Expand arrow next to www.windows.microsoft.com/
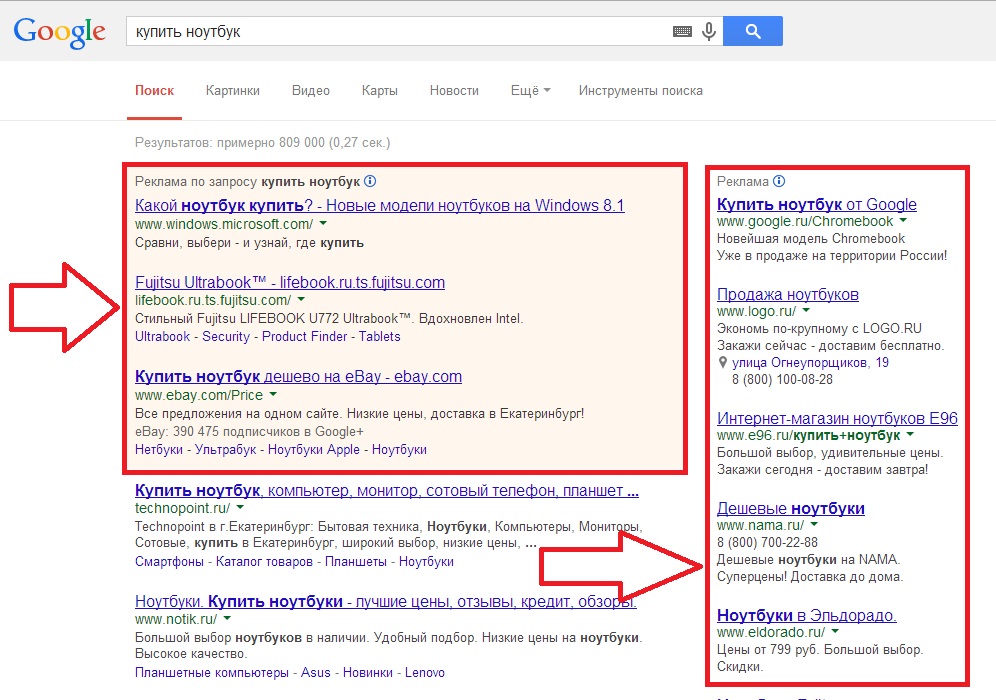 [323, 224]
